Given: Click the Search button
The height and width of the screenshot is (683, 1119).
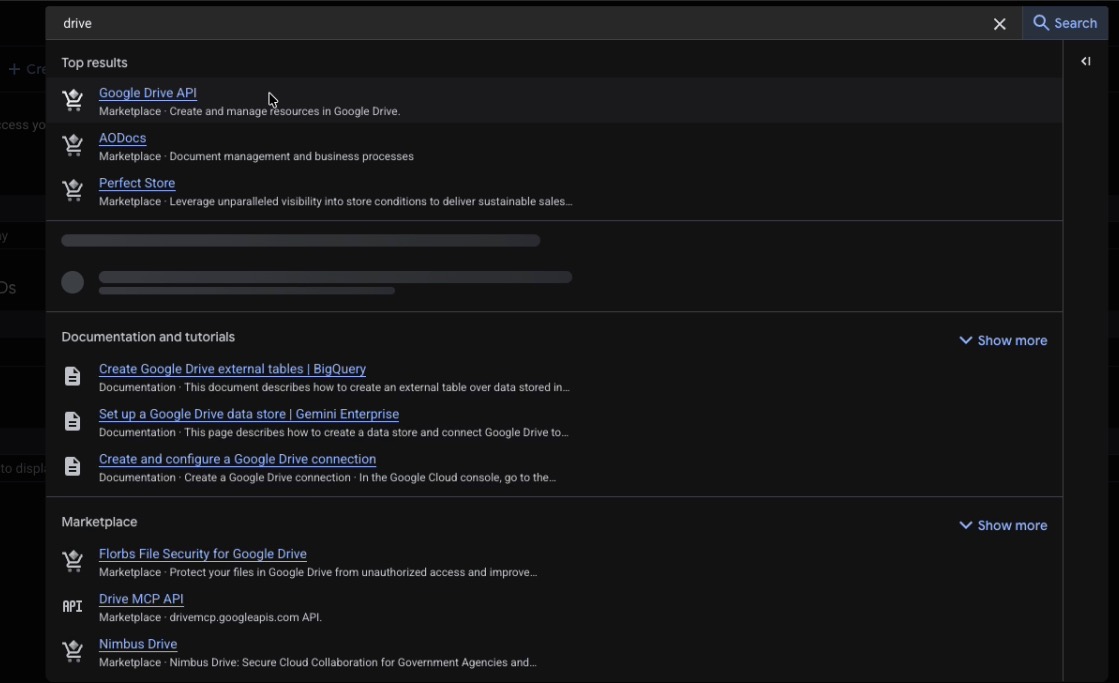Looking at the screenshot, I should click(1065, 23).
